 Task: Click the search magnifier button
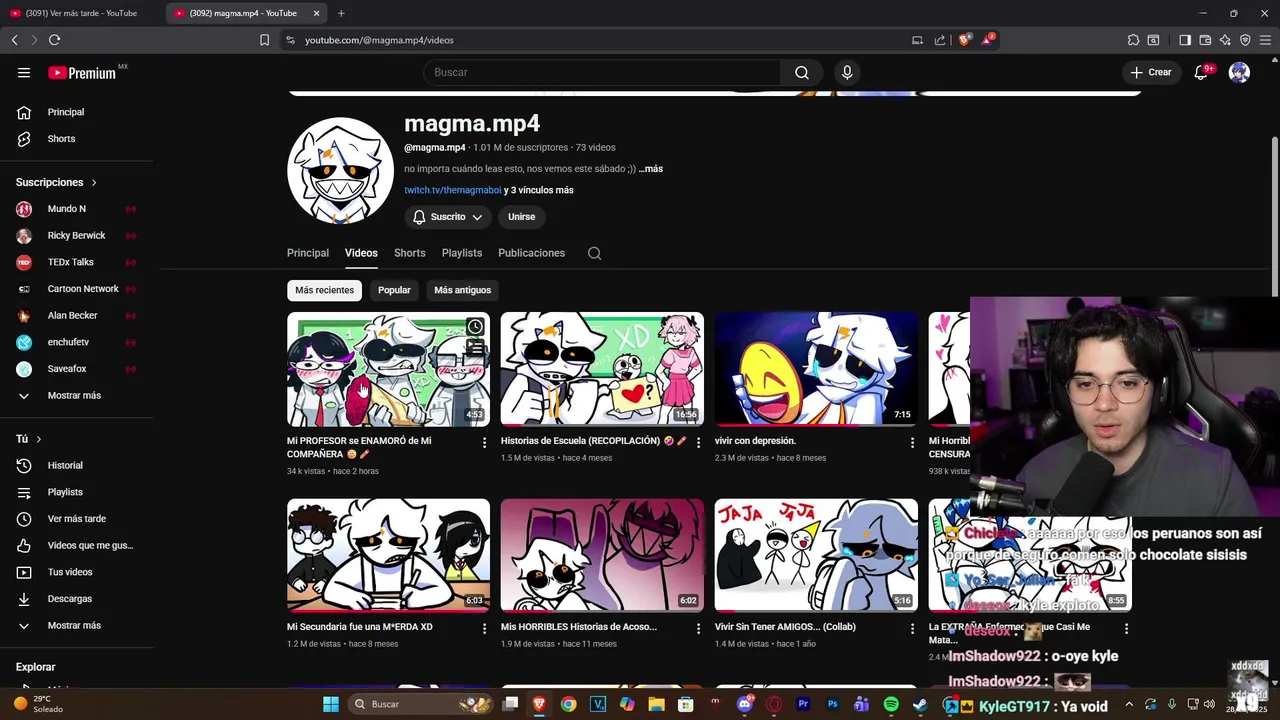[802, 72]
